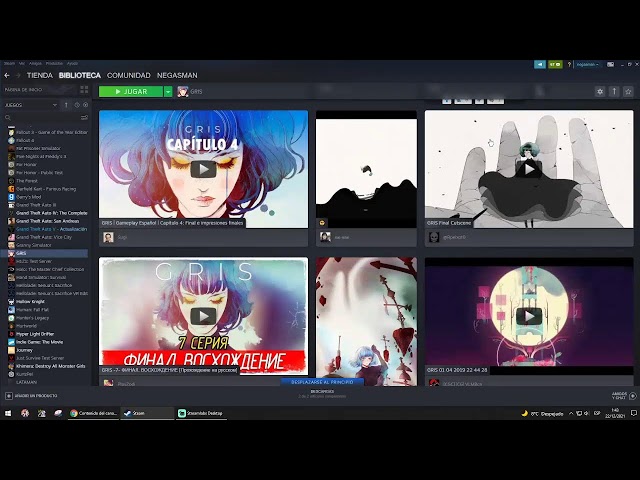This screenshot has width=640, height=480.
Task: Select Grand Theft Auto: San Andreas
Action: pos(48,221)
